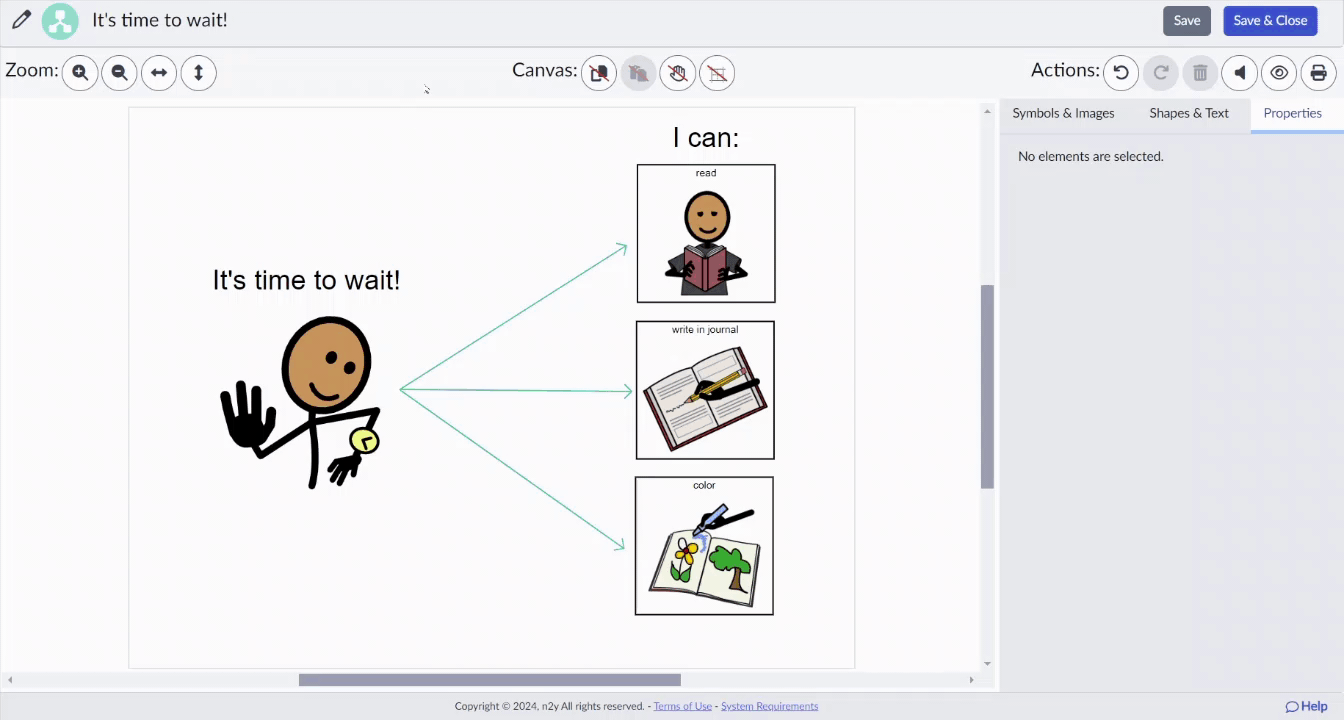The width and height of the screenshot is (1344, 720).
Task: Click the Save button
Action: [x=1187, y=20]
